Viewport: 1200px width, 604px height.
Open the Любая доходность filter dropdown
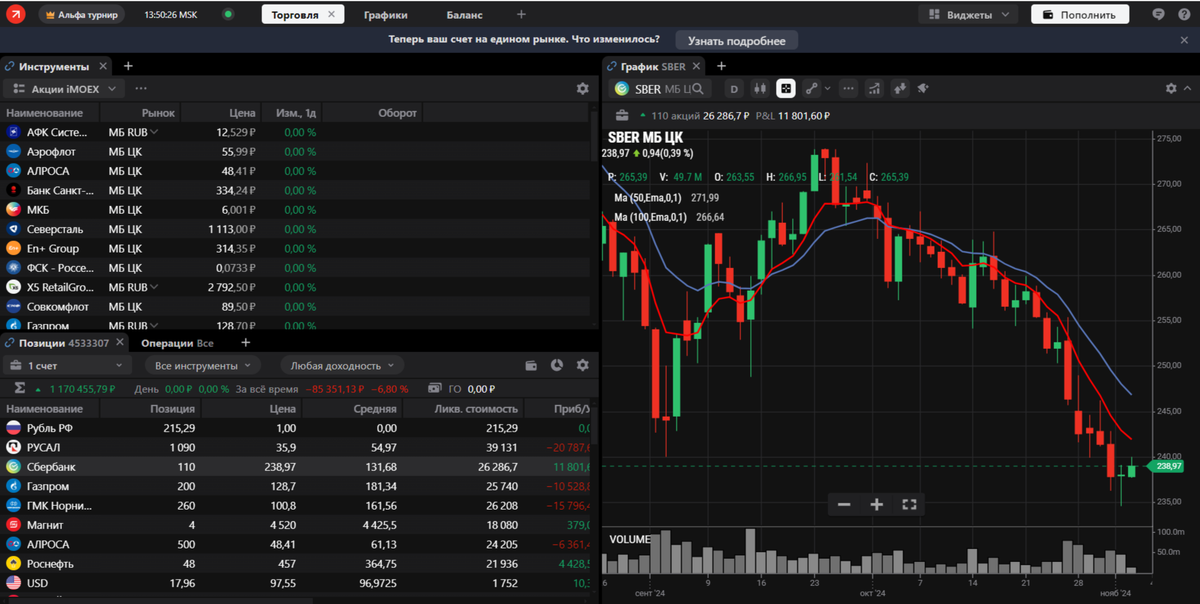coord(343,366)
